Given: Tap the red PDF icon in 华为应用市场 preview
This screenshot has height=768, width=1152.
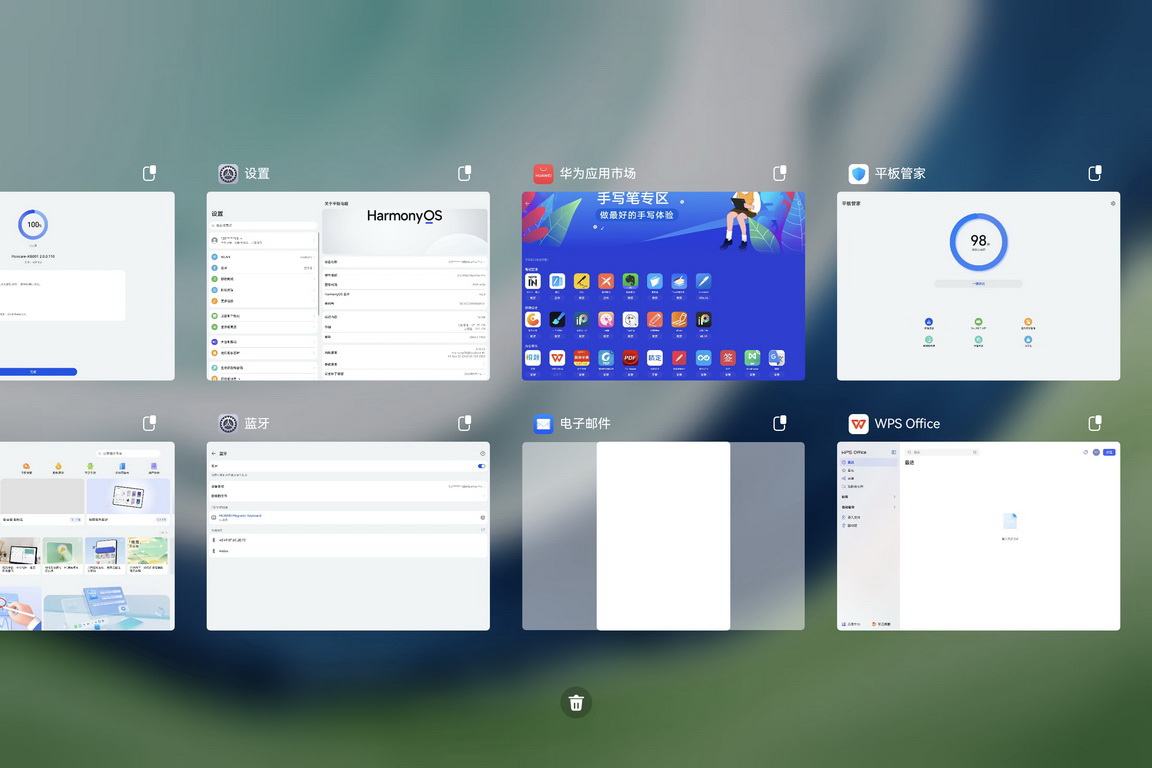Looking at the screenshot, I should point(630,358).
